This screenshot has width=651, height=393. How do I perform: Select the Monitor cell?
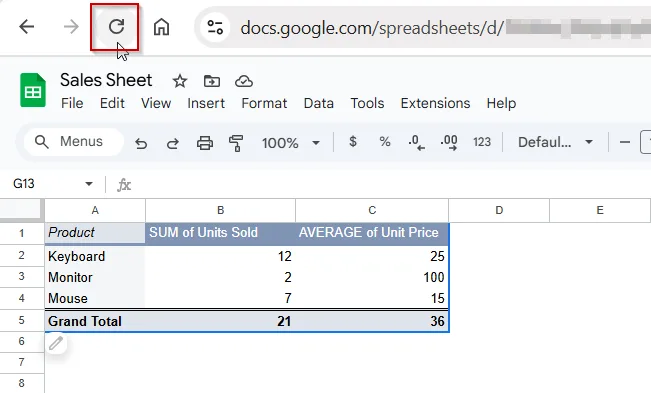95,277
